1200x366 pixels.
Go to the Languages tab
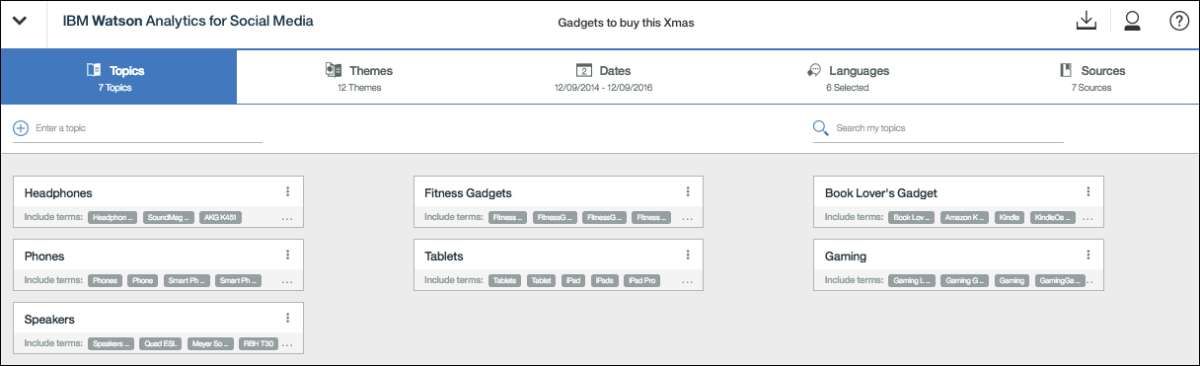point(847,78)
